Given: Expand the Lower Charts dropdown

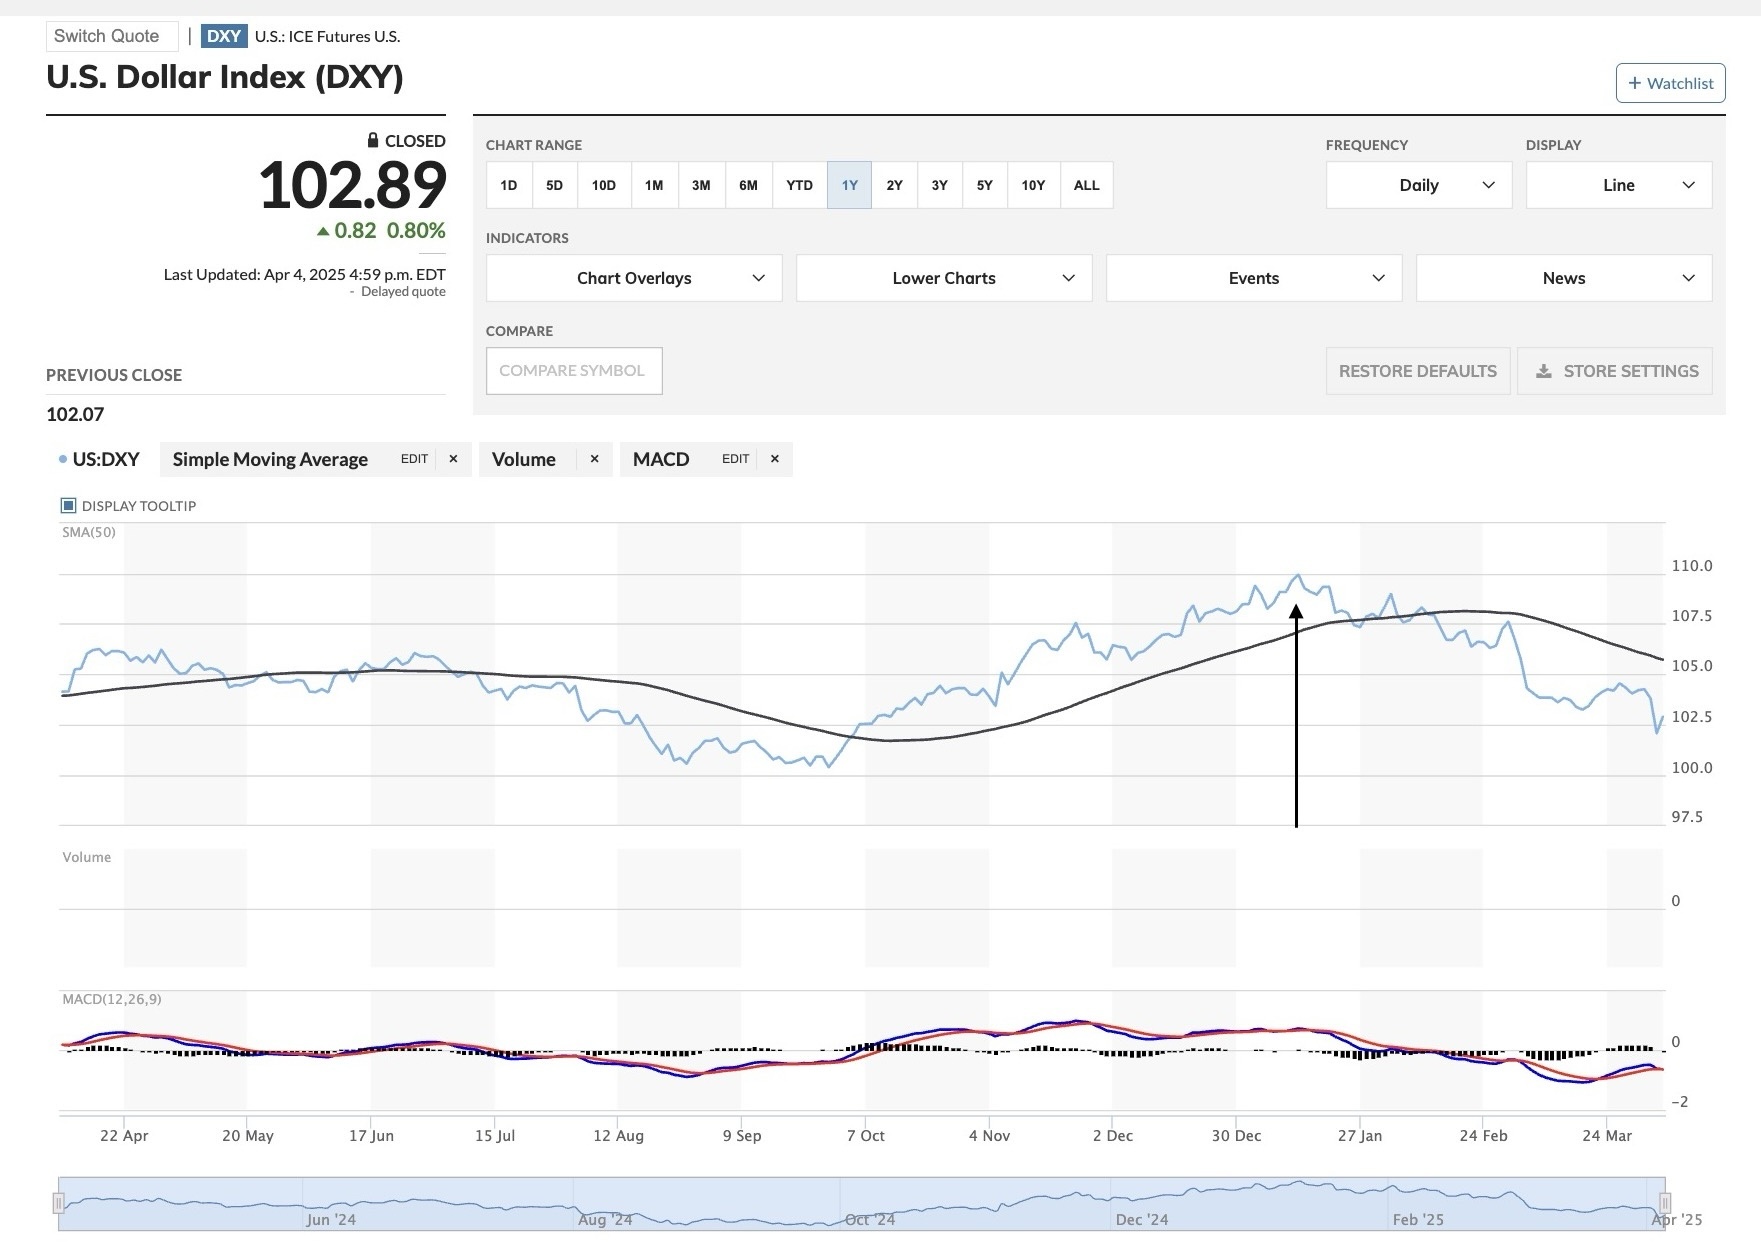Looking at the screenshot, I should click(944, 278).
